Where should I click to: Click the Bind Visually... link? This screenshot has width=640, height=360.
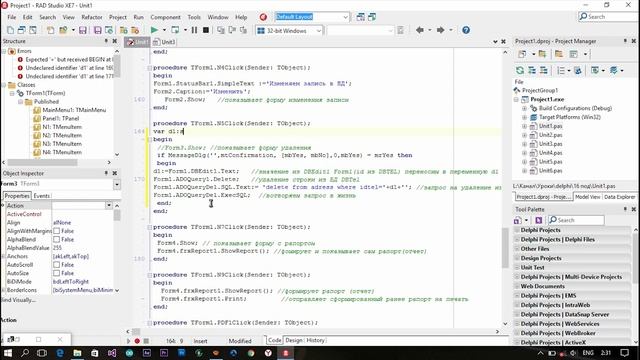coord(18,300)
